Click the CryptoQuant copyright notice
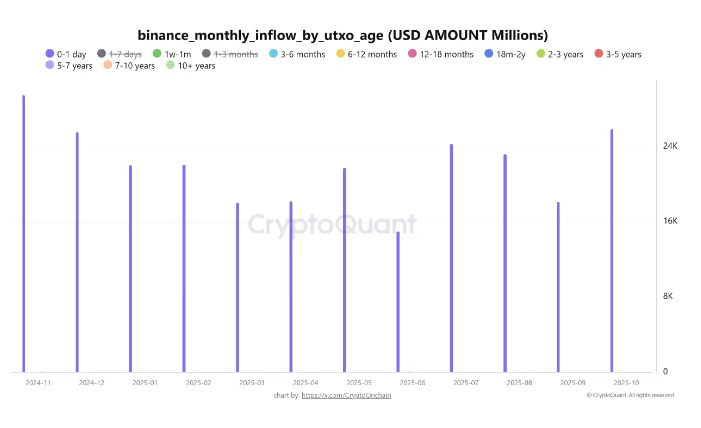The width and height of the screenshot is (701, 428). point(629,396)
